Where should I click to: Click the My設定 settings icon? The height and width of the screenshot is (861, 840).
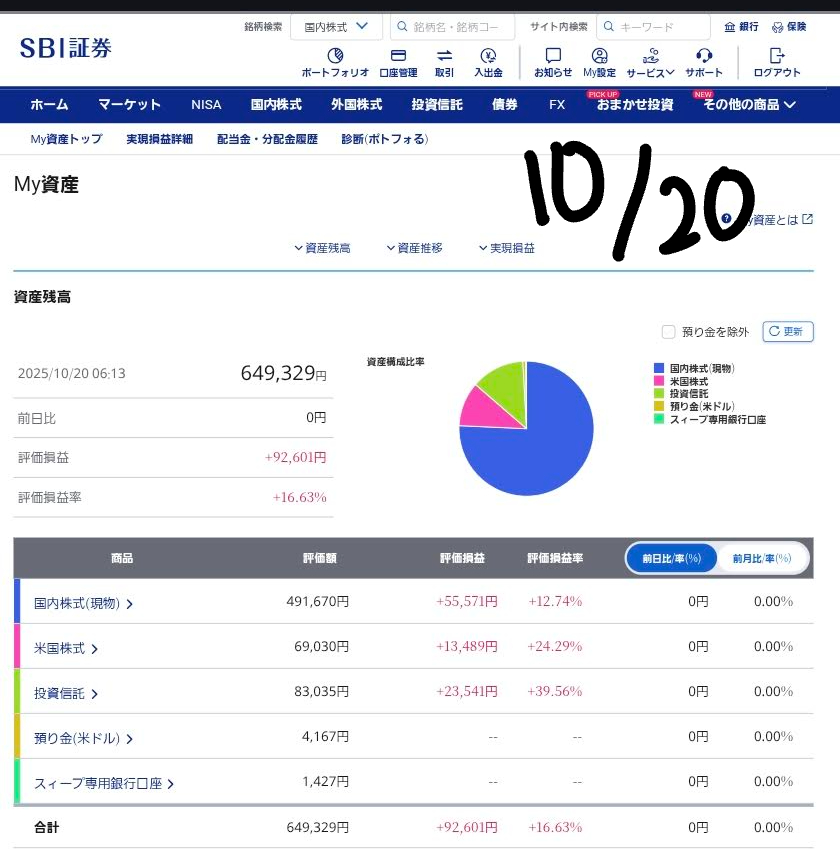(x=600, y=56)
